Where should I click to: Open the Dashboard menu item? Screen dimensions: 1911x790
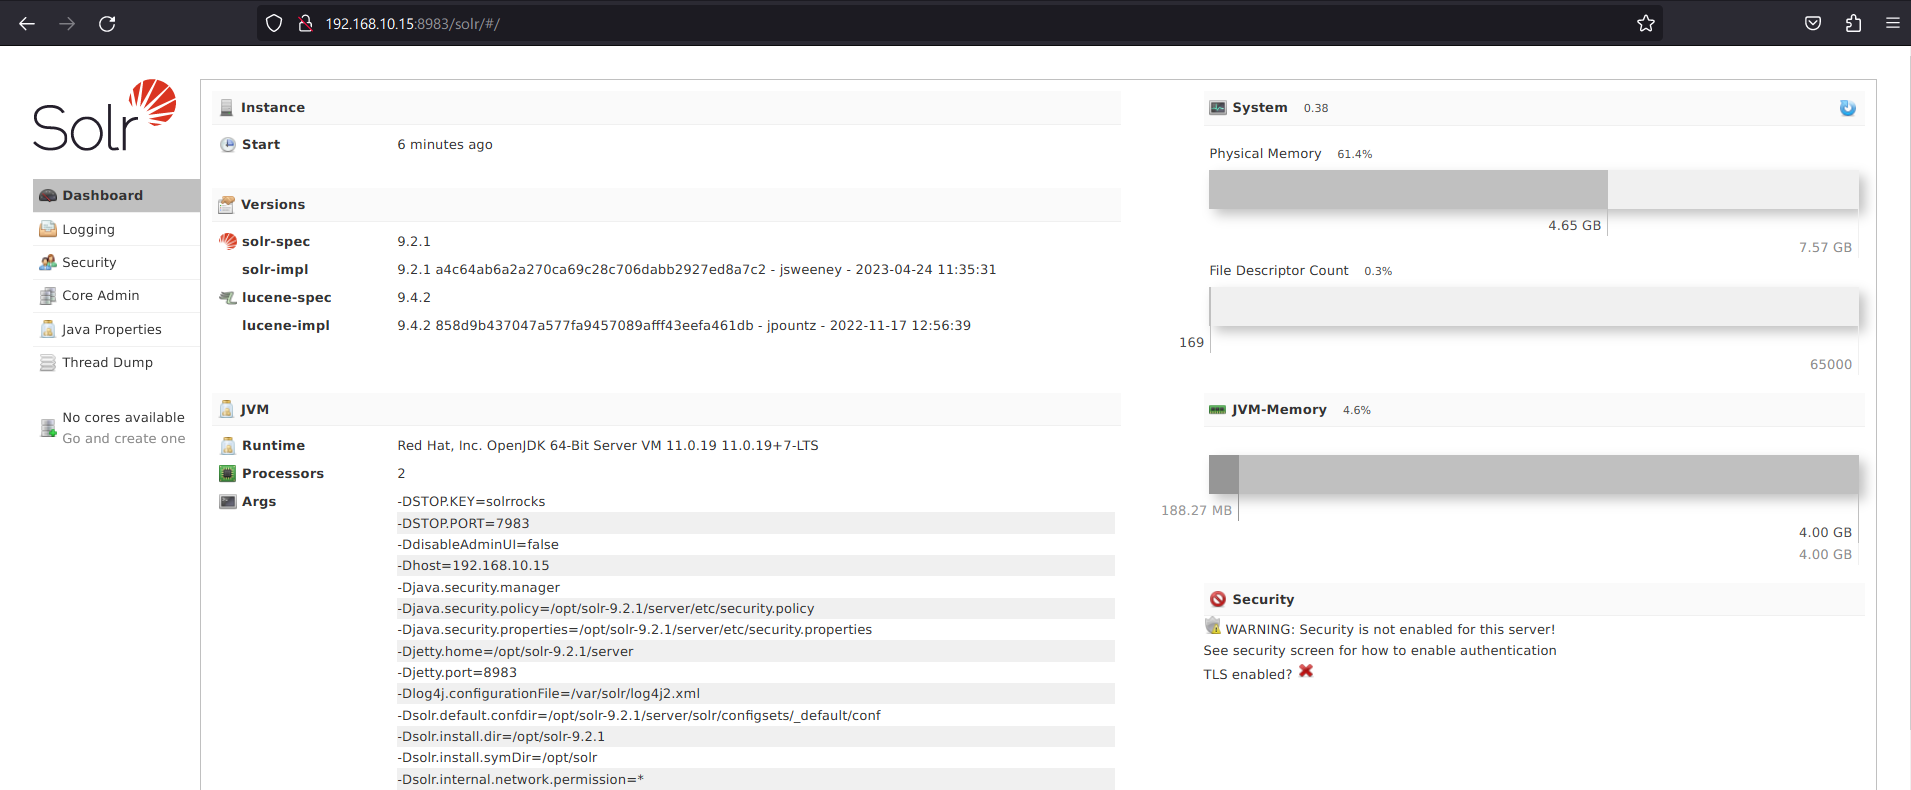[x=116, y=195]
